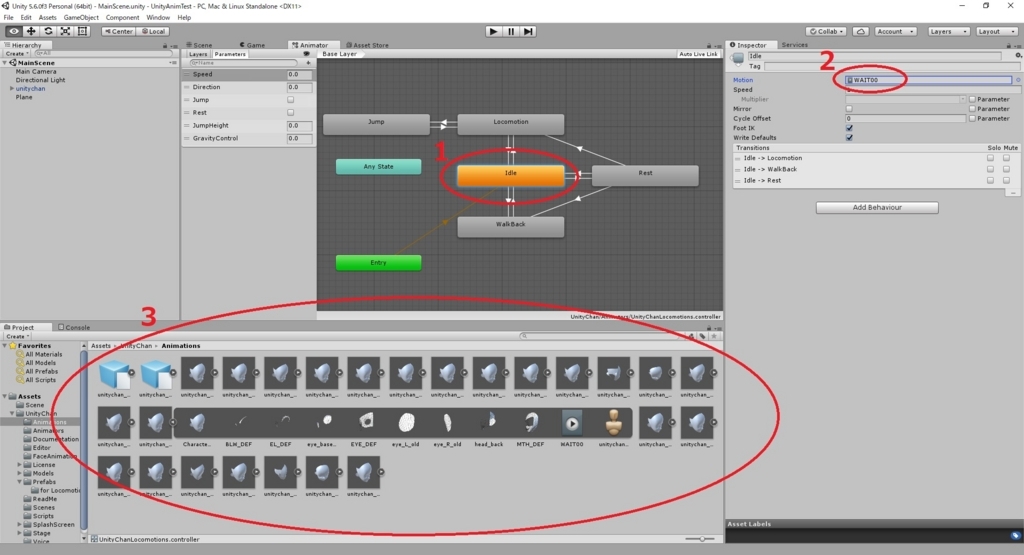1024x555 pixels.
Task: Click the Speed parameter value field
Action: click(299, 74)
